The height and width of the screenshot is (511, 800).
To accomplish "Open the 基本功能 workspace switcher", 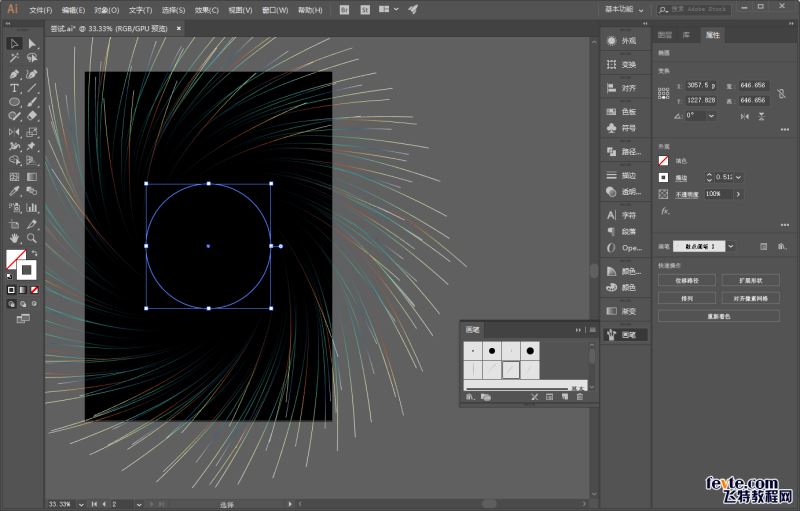I will tap(624, 9).
